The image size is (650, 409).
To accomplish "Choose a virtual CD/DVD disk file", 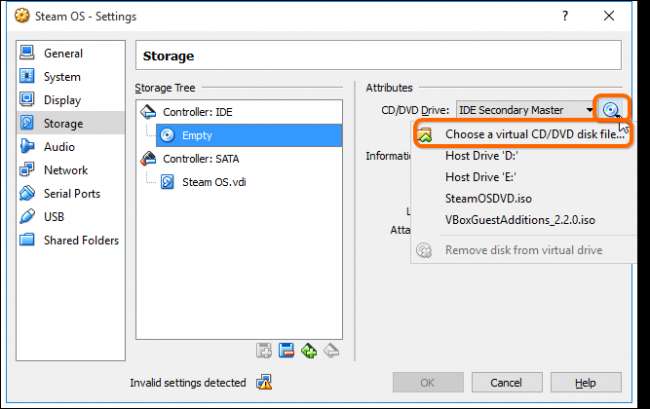I will [x=534, y=134].
